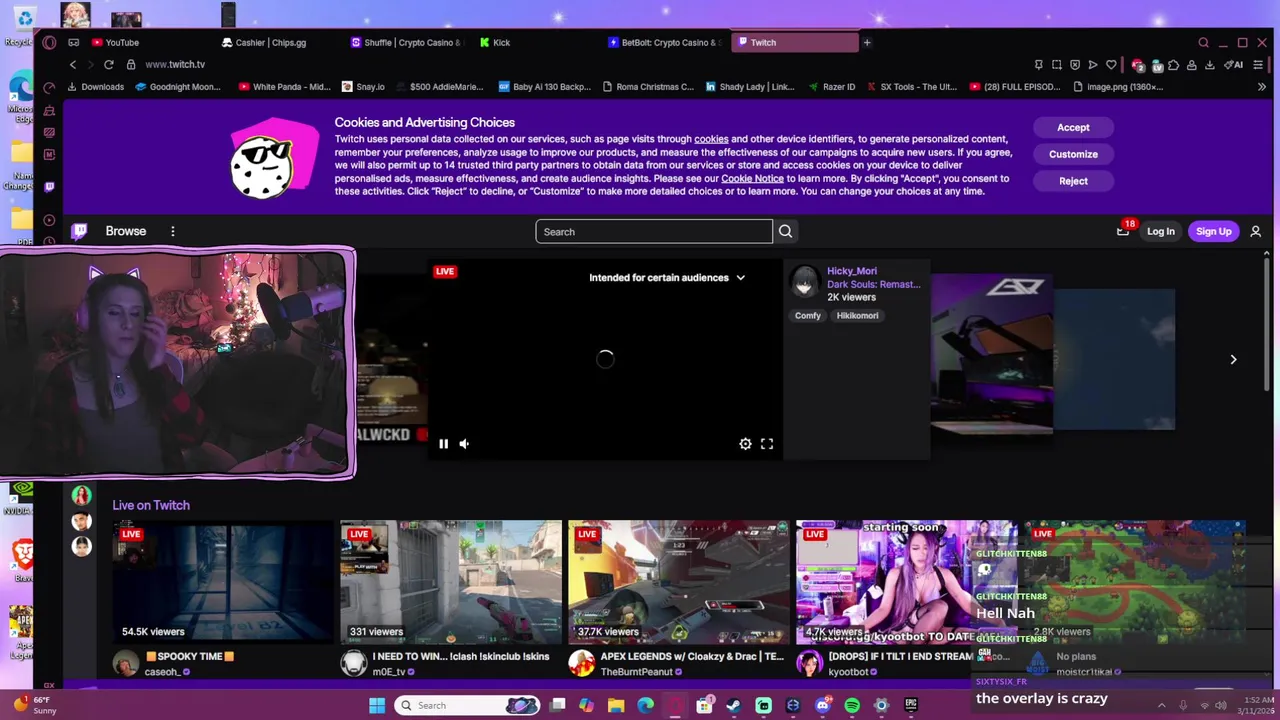Image resolution: width=1280 pixels, height=720 pixels.
Task: Click the kyootbot channel name
Action: (848, 672)
